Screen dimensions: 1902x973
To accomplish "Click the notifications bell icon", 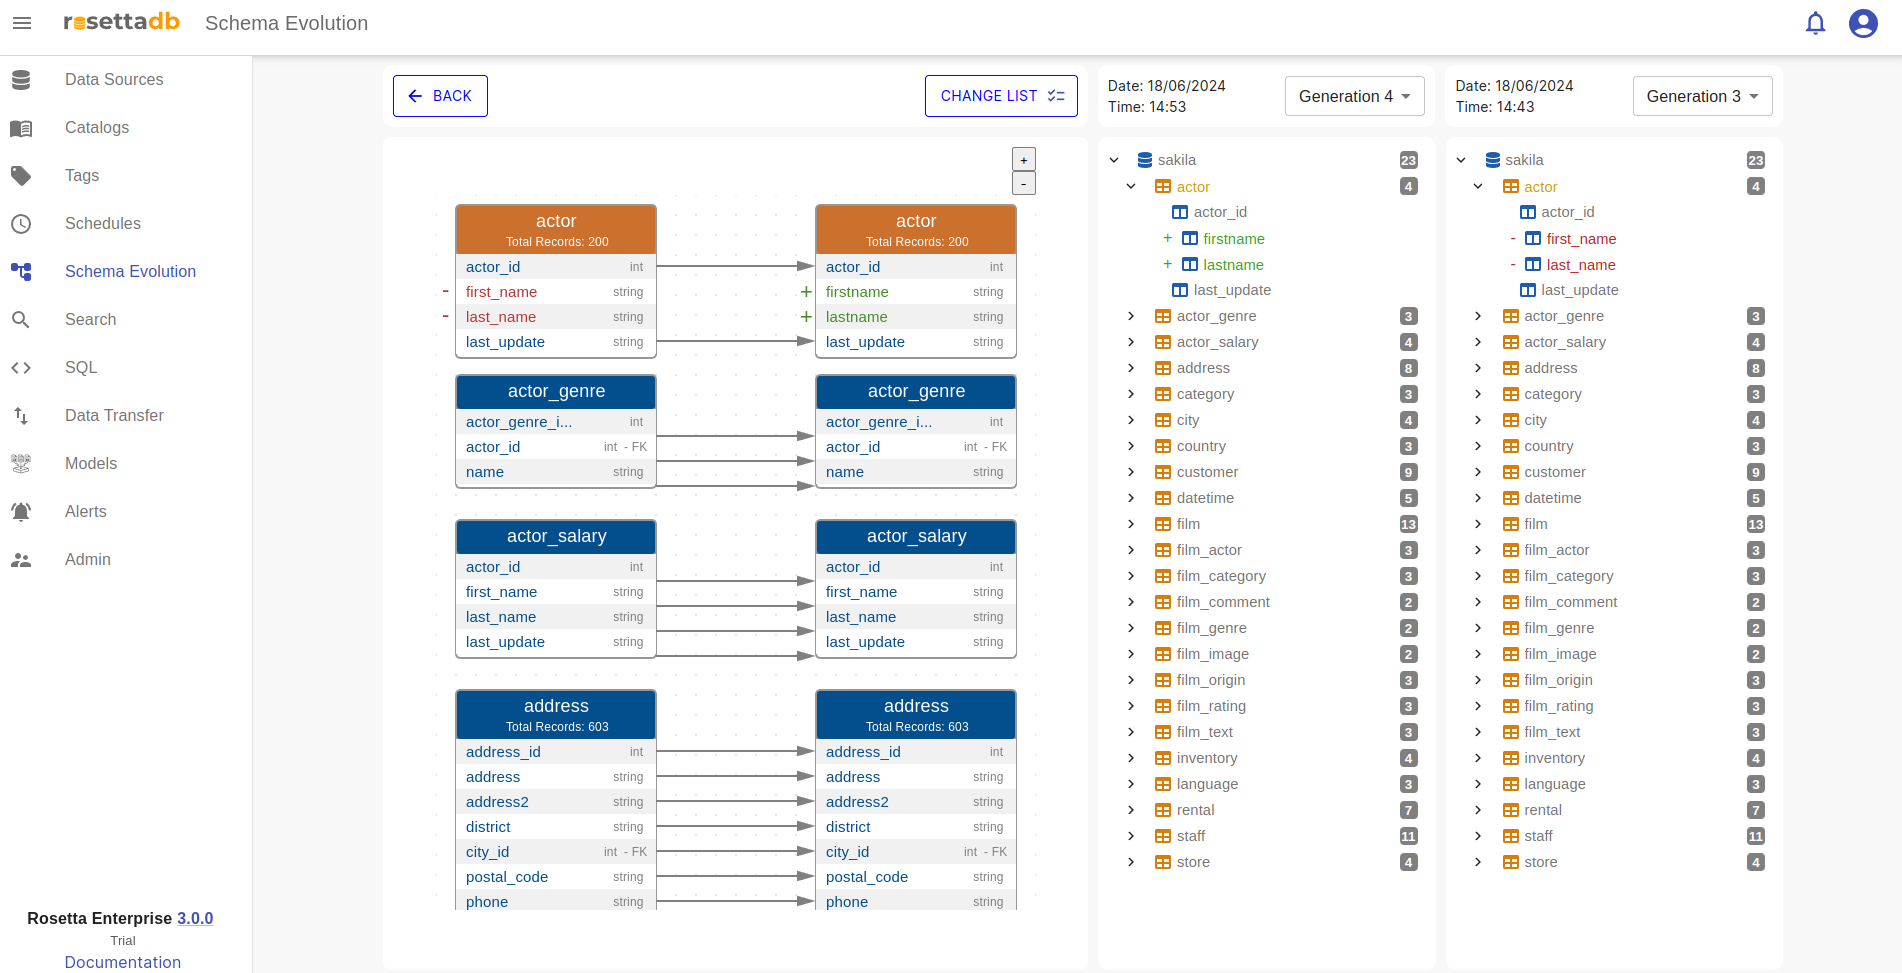I will (x=1815, y=23).
